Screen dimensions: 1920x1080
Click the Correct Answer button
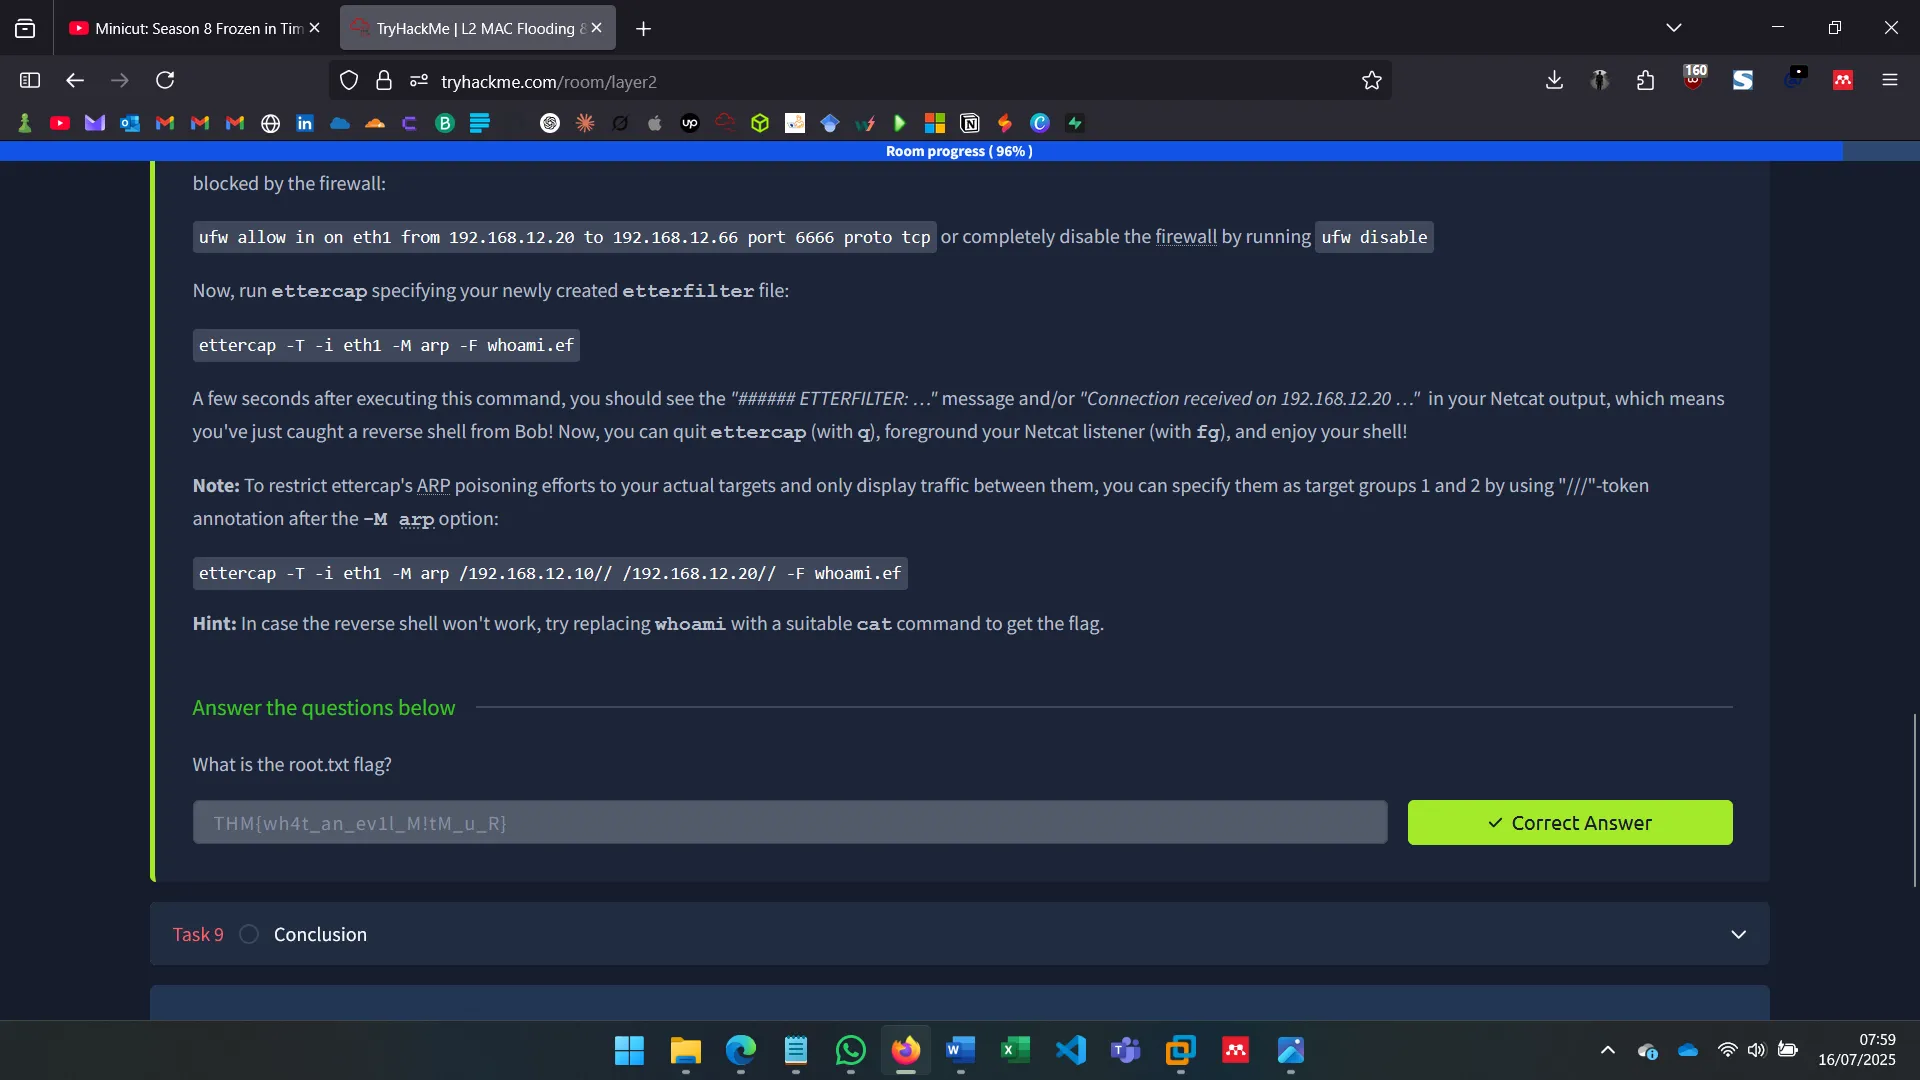tap(1568, 822)
